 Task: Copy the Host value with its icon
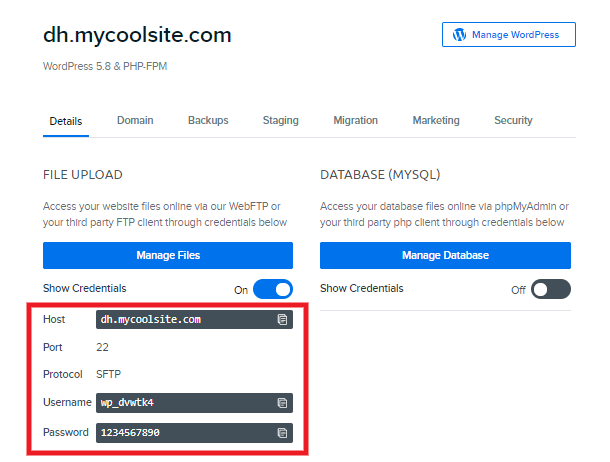pyautogui.click(x=282, y=319)
